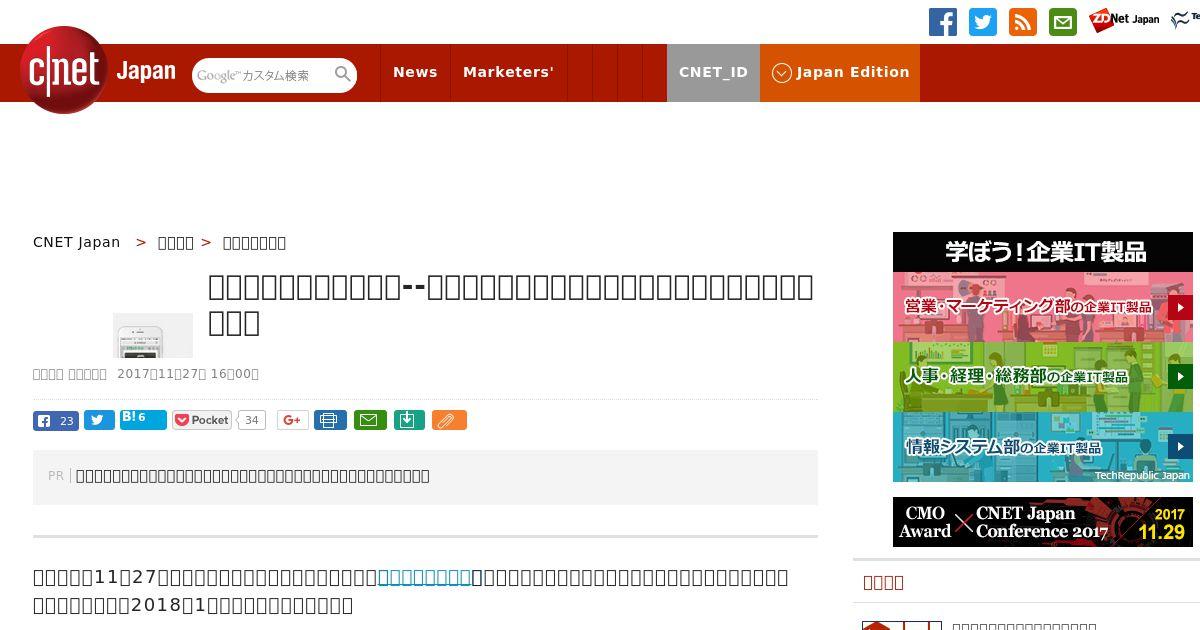Open the green newsletter mail icon
This screenshot has height=630, width=1200.
coord(1063,22)
